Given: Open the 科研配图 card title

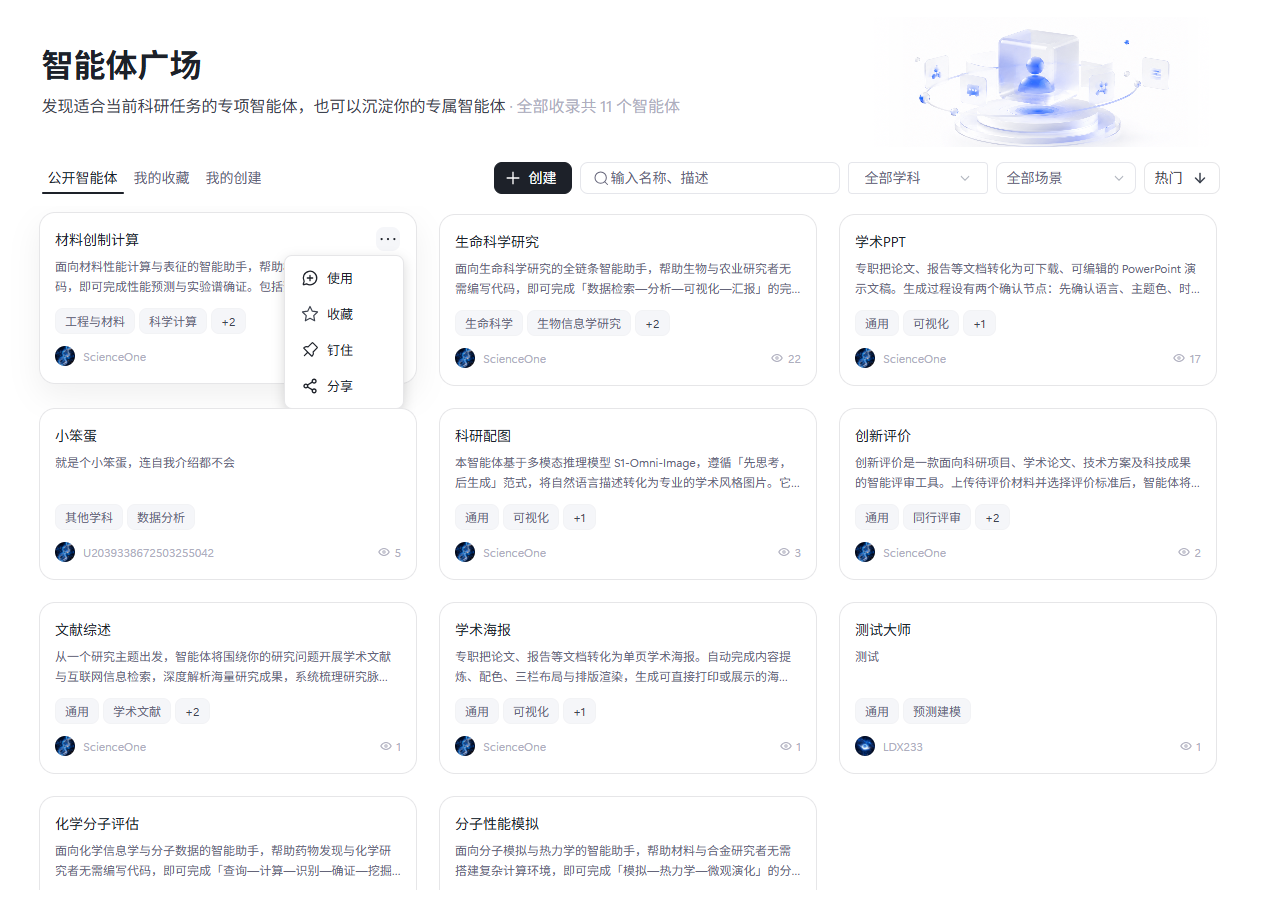Looking at the screenshot, I should tap(483, 436).
